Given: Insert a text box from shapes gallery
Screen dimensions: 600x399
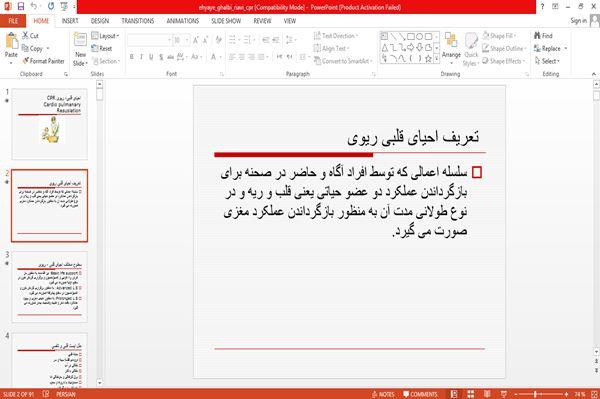Looking at the screenshot, I should (x=384, y=37).
